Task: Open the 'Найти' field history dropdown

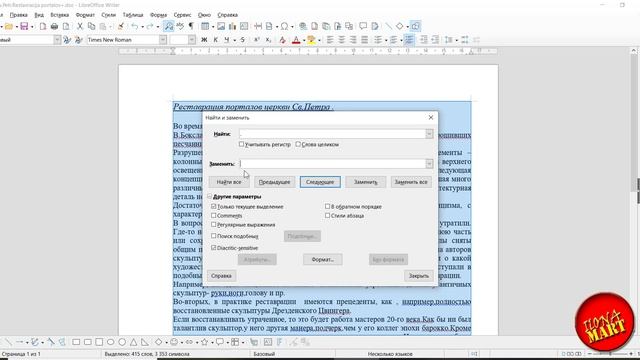Action: coord(429,134)
